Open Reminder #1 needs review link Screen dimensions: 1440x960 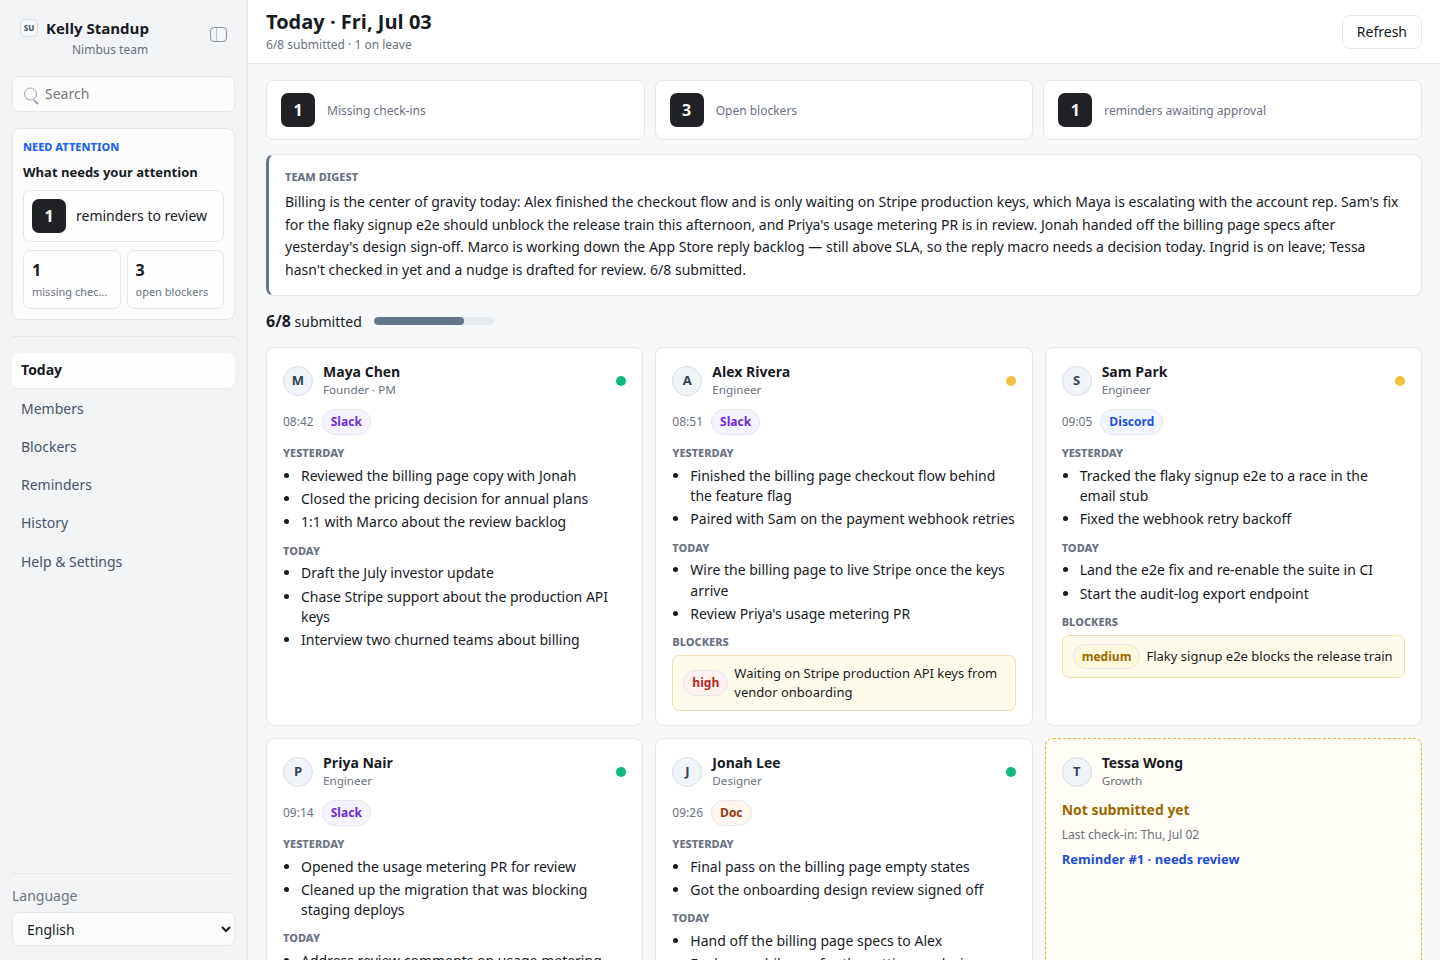(1150, 859)
